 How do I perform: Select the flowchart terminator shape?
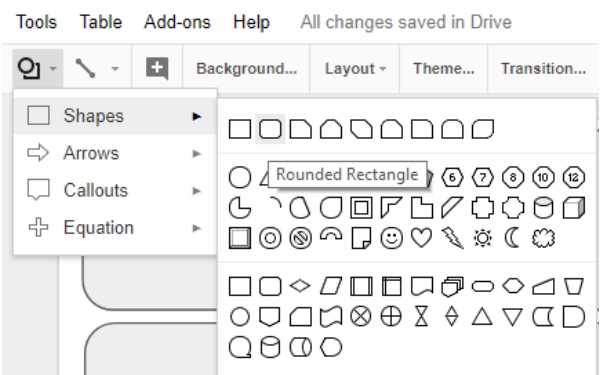tap(483, 286)
